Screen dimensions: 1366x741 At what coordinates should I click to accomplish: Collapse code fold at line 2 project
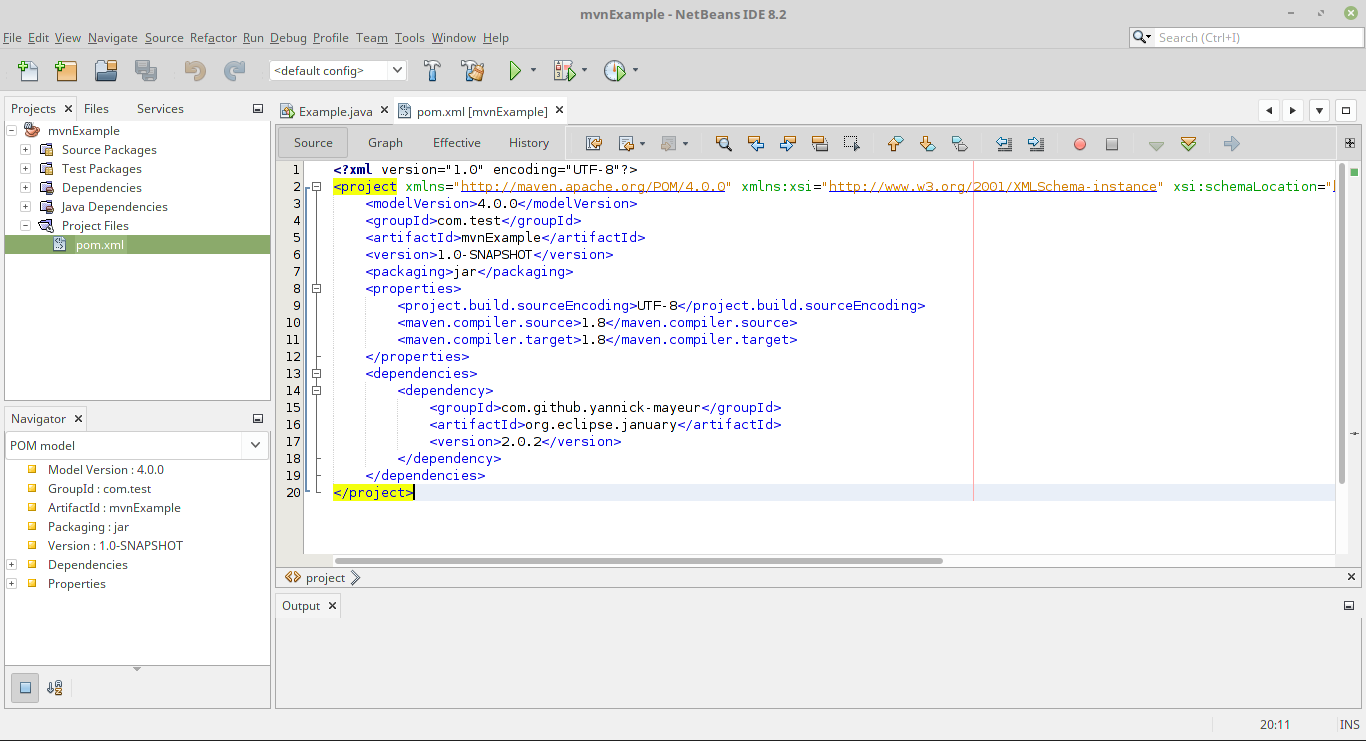tap(317, 186)
